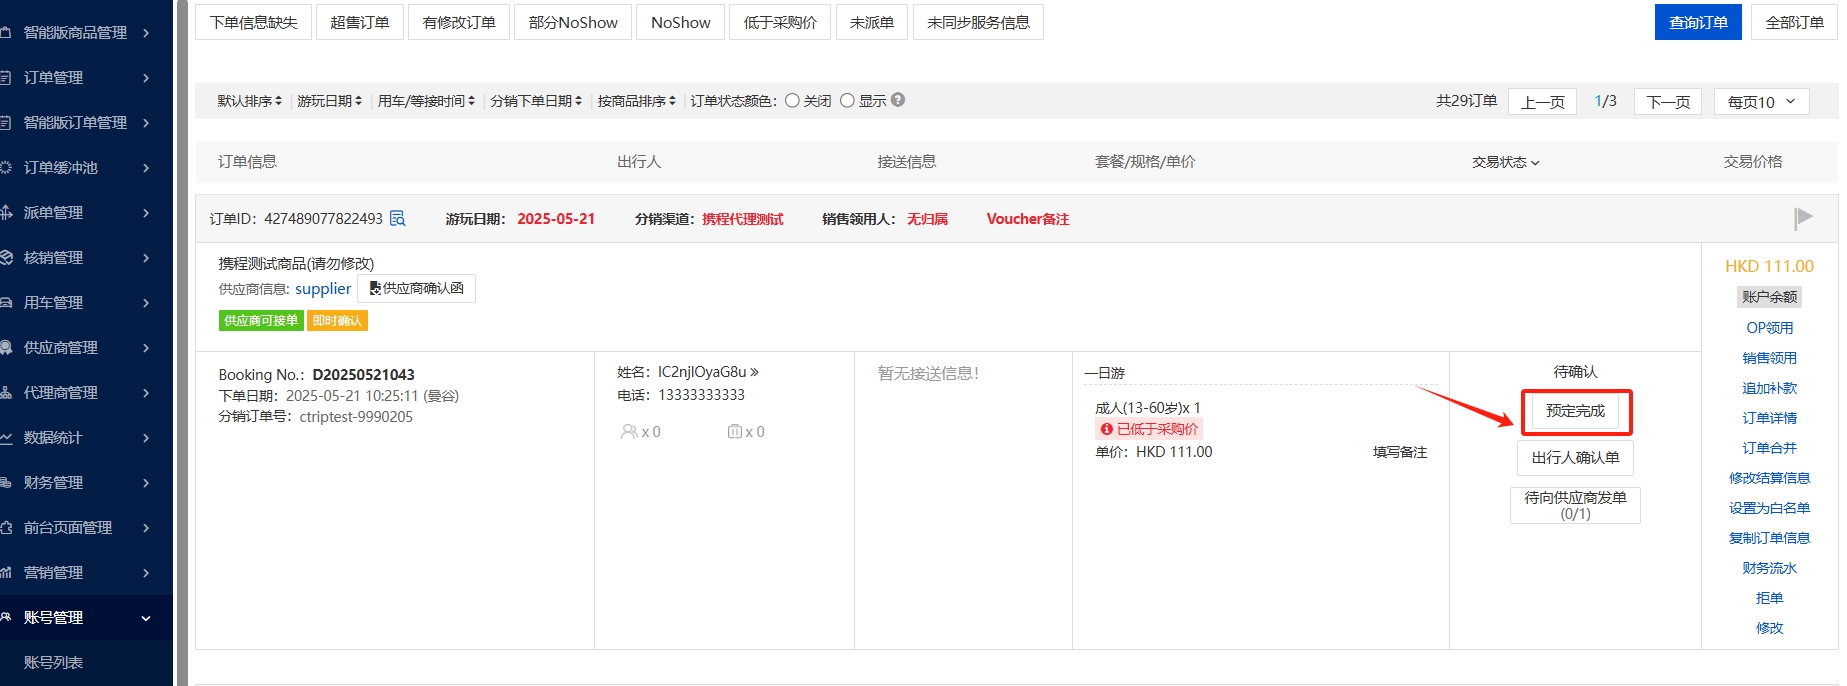Image resolution: width=1847 pixels, height=686 pixels.
Task: Click the help question mark after 显示
Action: [x=898, y=100]
